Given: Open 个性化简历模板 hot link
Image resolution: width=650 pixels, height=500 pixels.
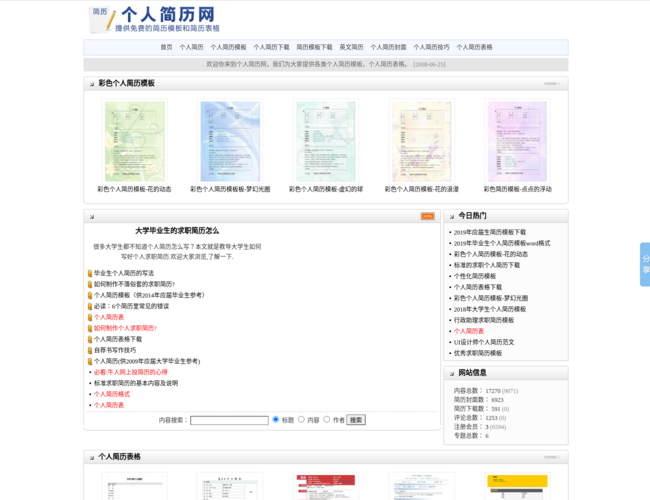Looking at the screenshot, I should pos(475,276).
